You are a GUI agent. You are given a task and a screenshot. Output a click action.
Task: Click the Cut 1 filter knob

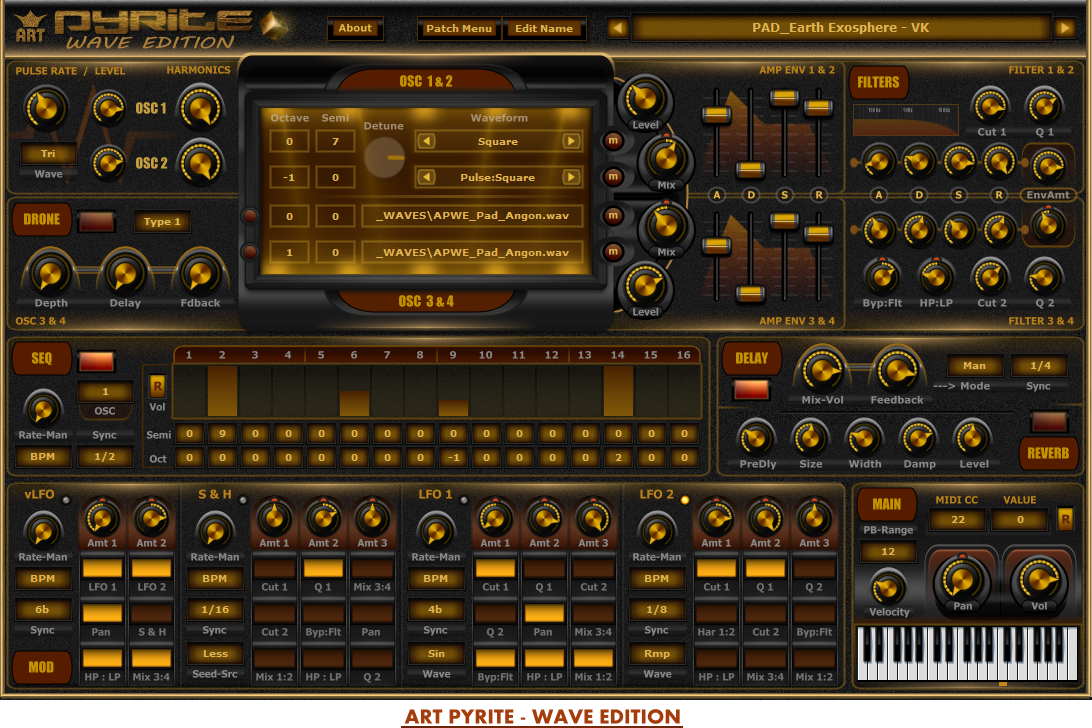(991, 105)
